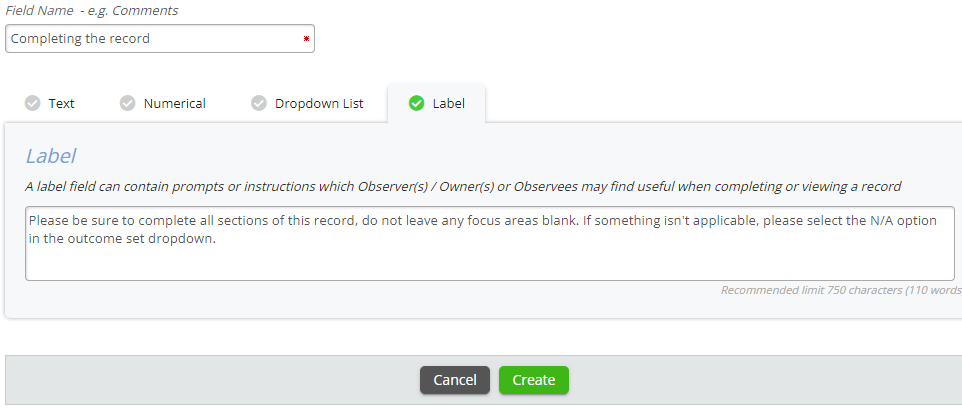Screen dimensions: 962x412
Task: Focus the Field Name input box
Action: [160, 39]
